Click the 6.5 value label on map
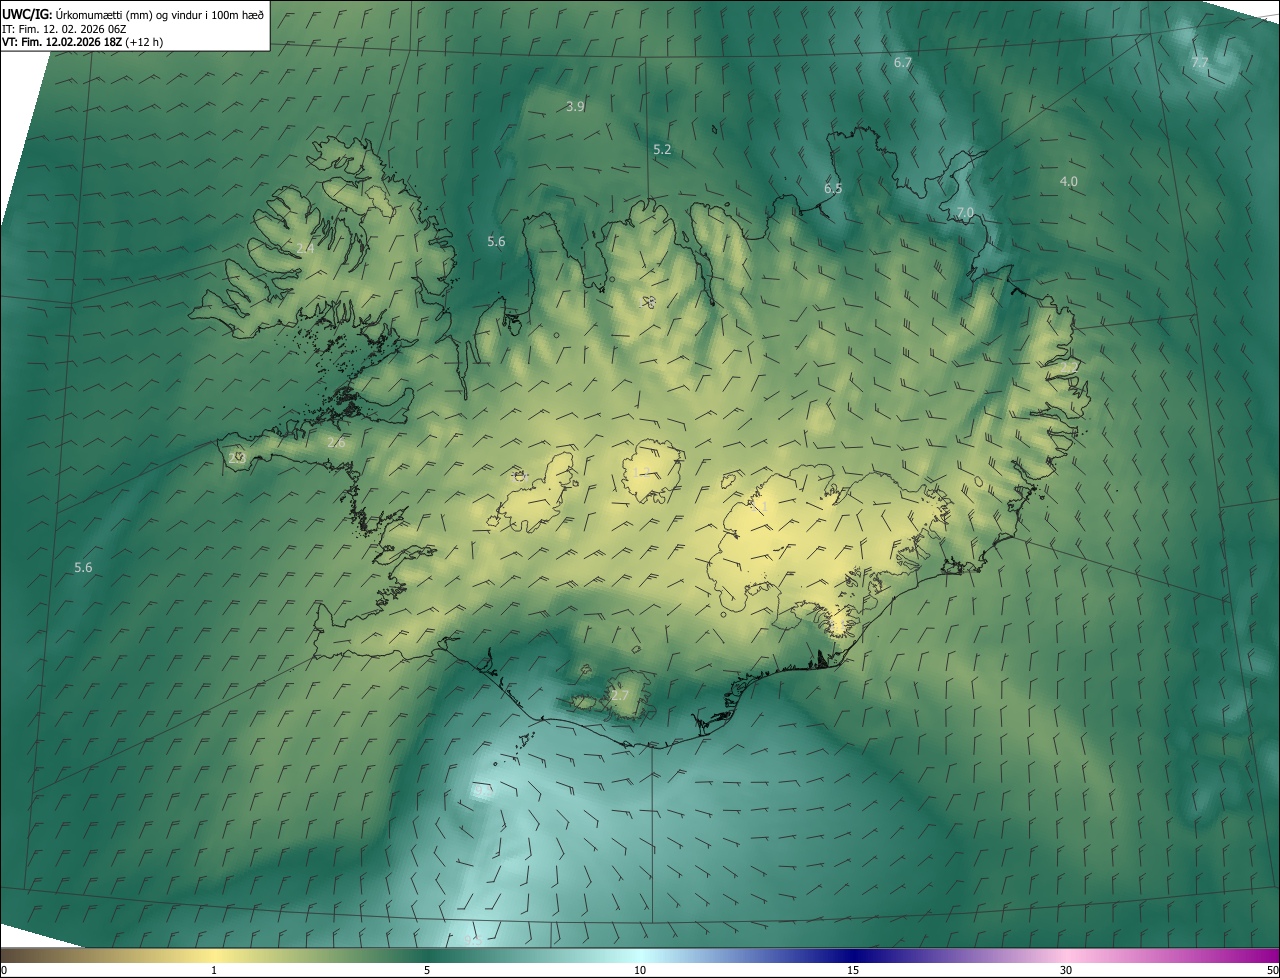 833,188
